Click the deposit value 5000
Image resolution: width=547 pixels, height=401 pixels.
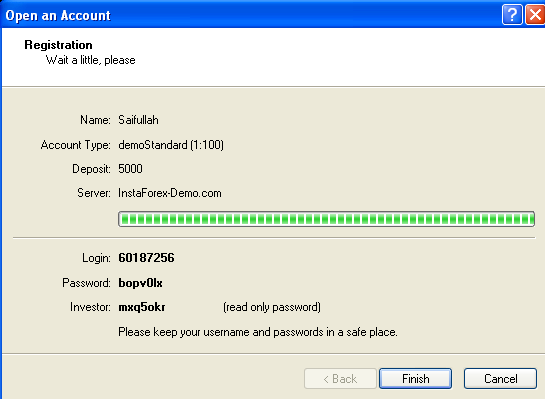[130, 169]
